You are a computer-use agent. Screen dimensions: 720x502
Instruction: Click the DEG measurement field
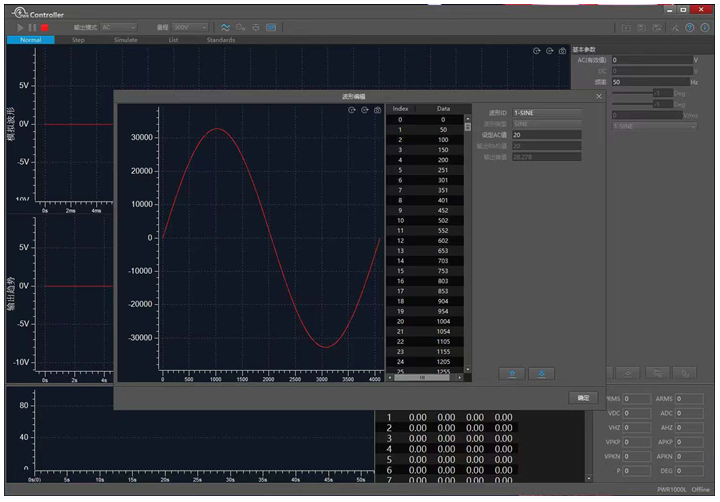pyautogui.click(x=689, y=471)
